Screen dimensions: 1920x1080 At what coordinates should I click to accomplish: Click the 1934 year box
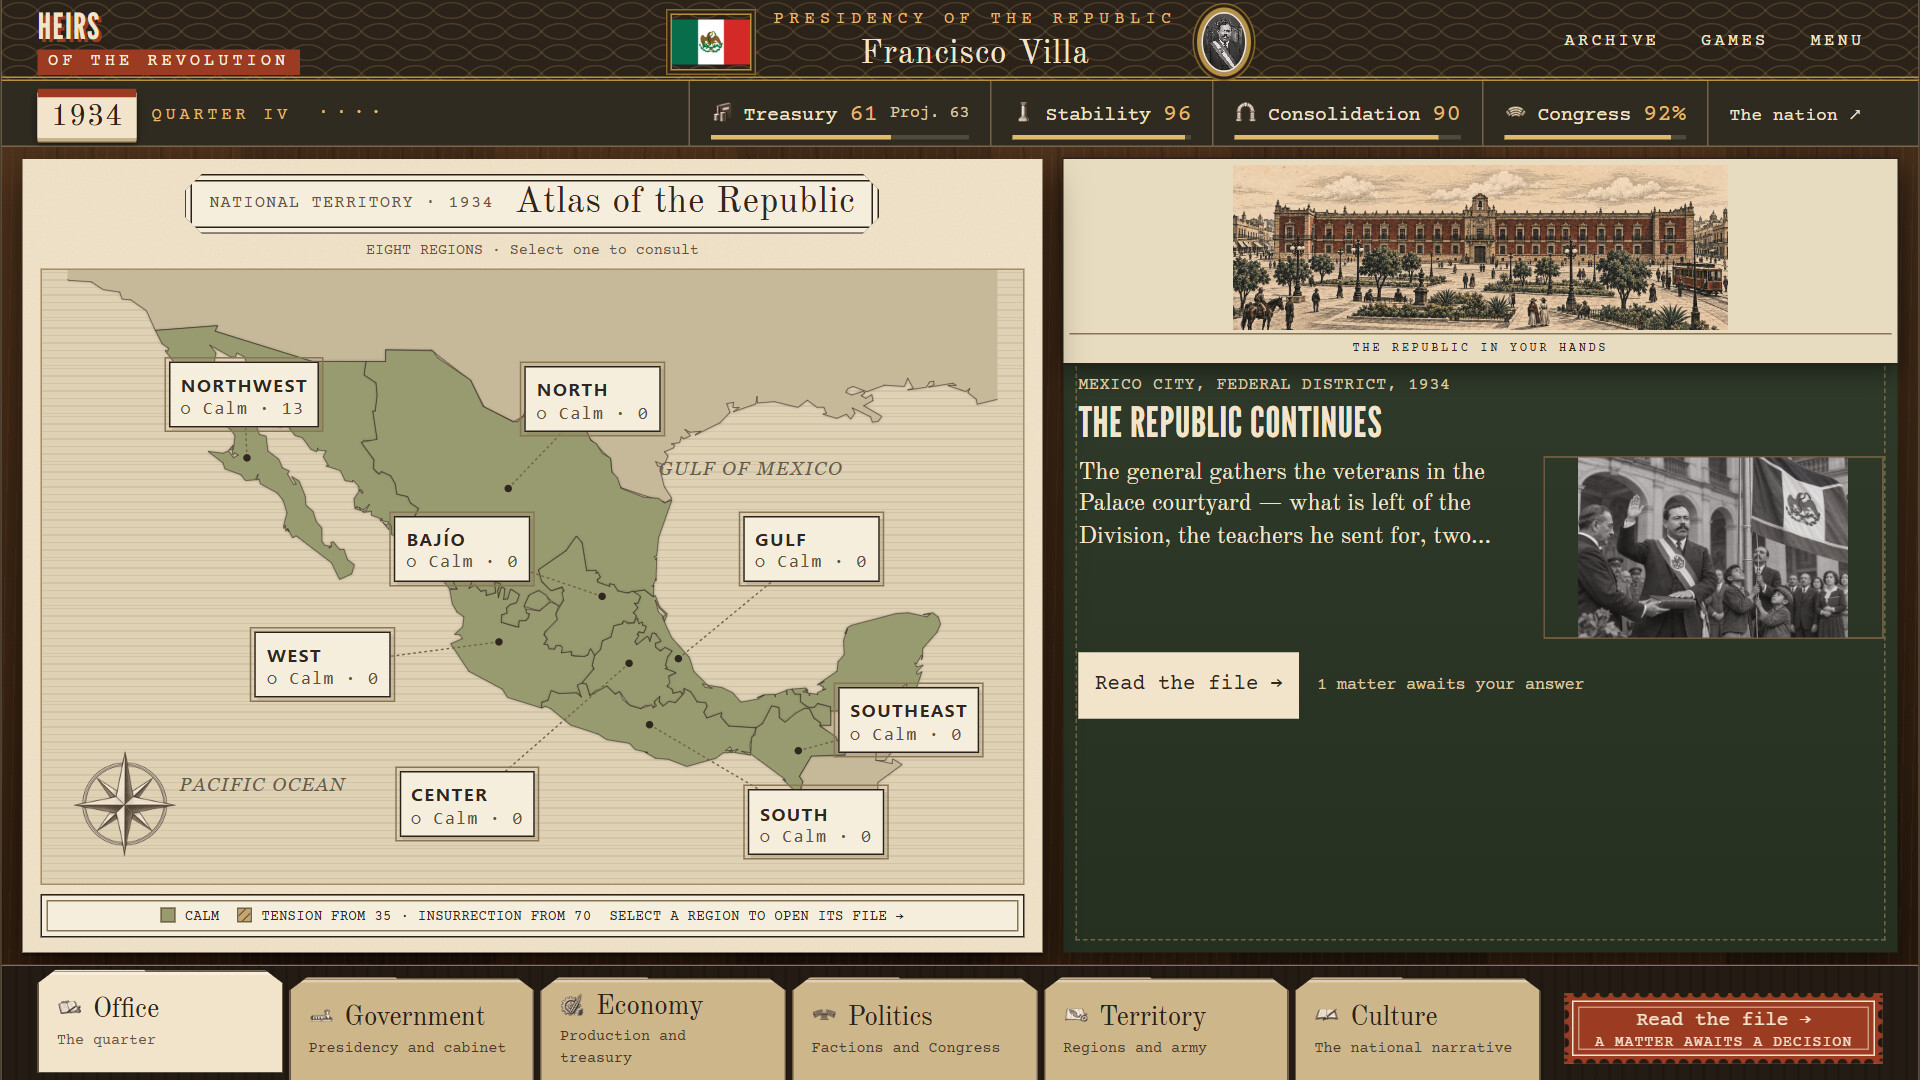87,115
